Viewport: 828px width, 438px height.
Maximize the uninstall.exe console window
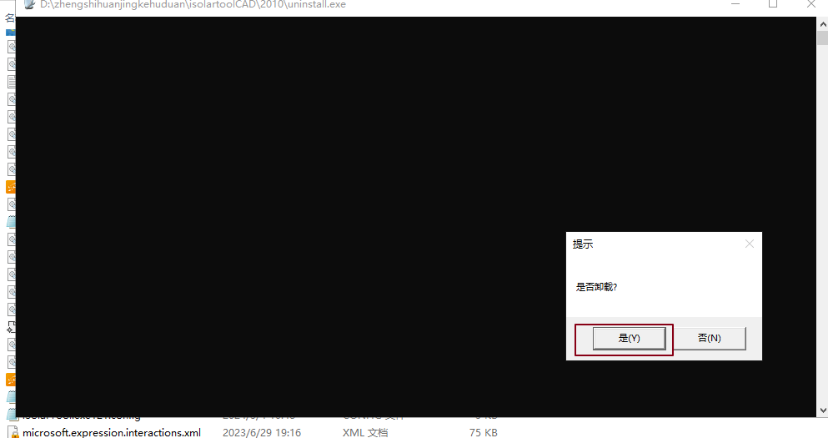(773, 4)
